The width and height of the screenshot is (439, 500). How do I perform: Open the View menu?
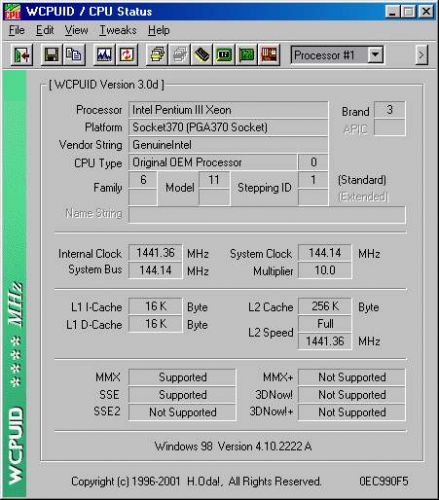point(76,30)
